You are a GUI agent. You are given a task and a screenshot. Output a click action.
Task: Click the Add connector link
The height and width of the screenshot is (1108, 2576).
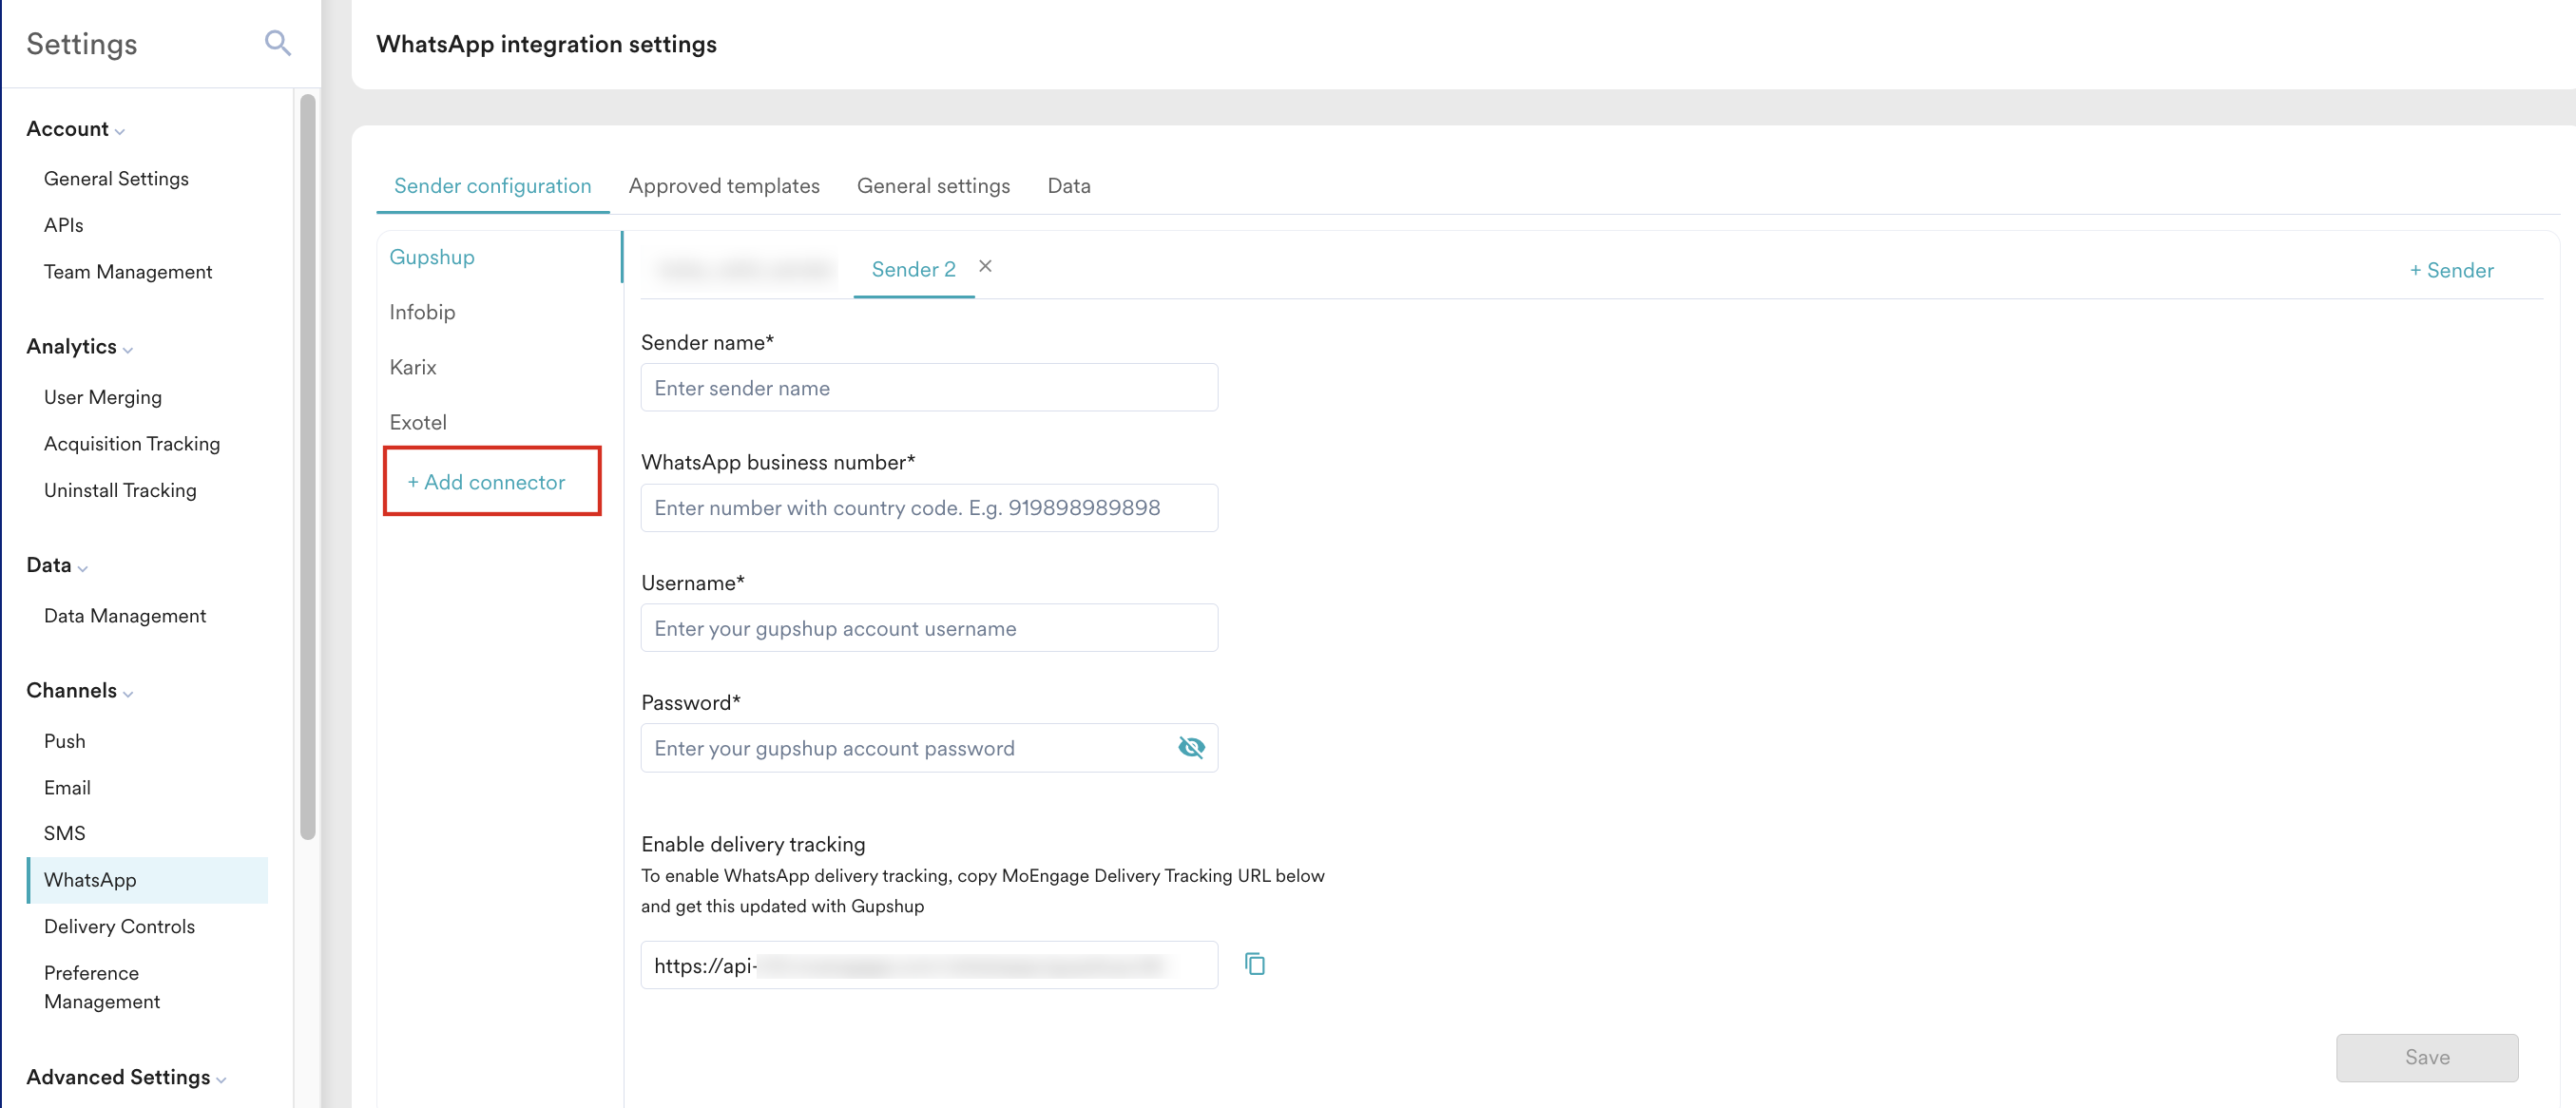pos(487,482)
